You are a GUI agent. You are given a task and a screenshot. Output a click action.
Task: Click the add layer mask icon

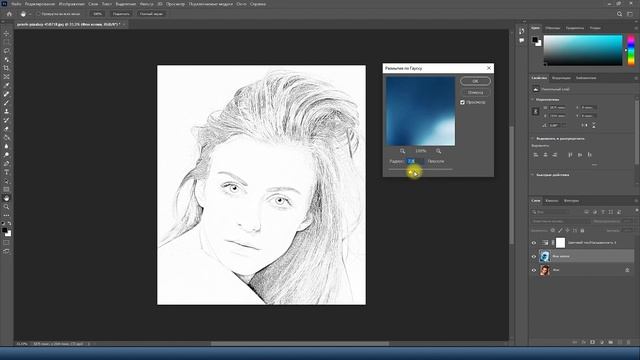(593, 342)
